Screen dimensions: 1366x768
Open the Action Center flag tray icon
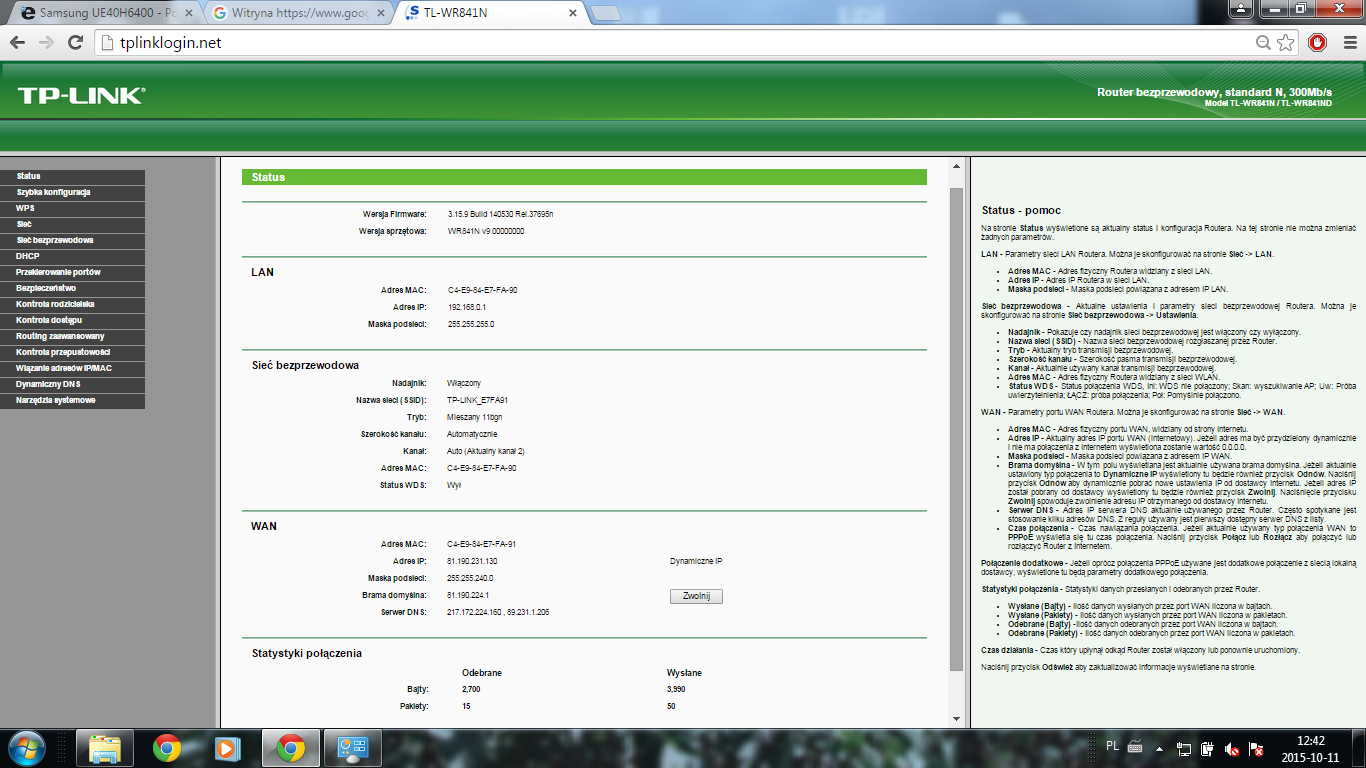point(1257,748)
